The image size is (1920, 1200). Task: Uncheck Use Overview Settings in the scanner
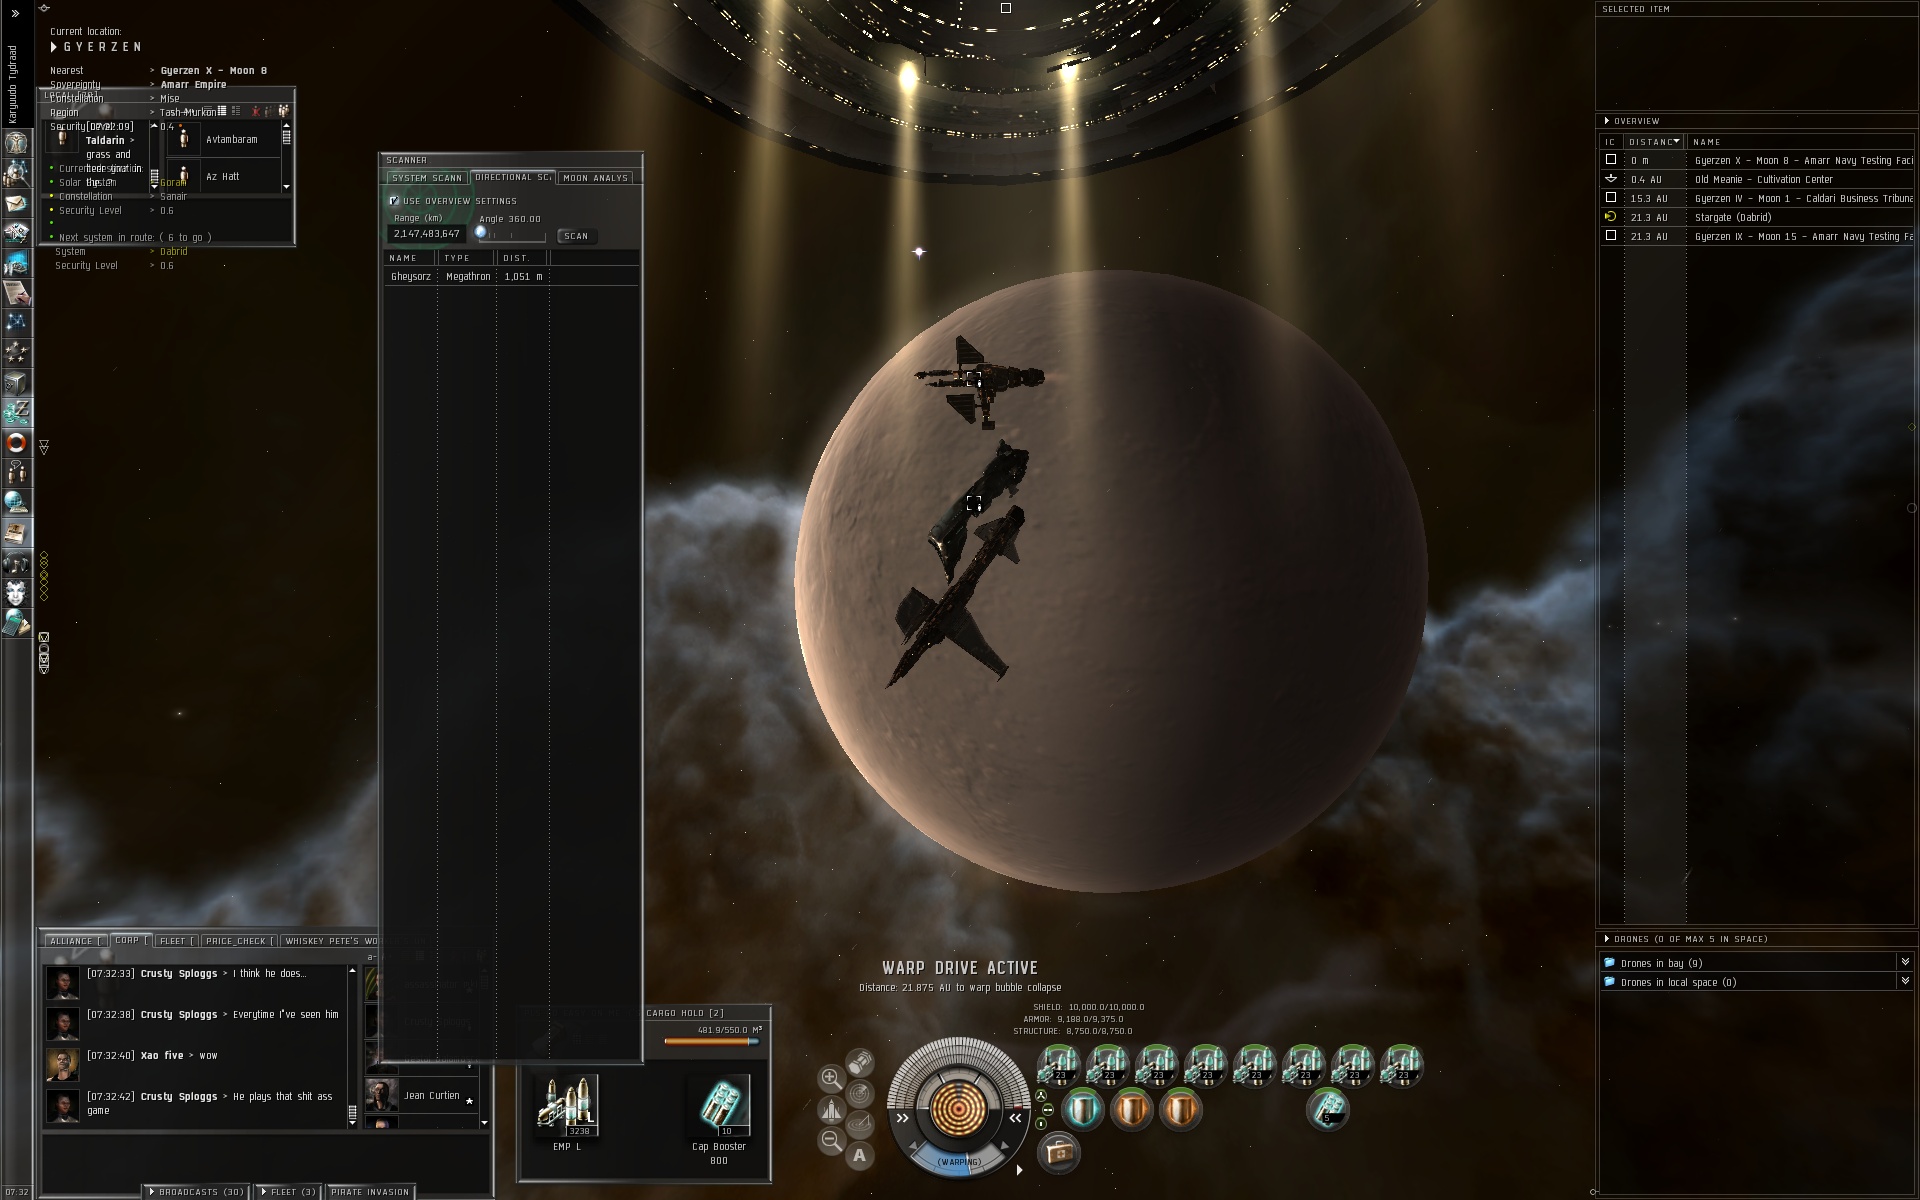coord(394,200)
